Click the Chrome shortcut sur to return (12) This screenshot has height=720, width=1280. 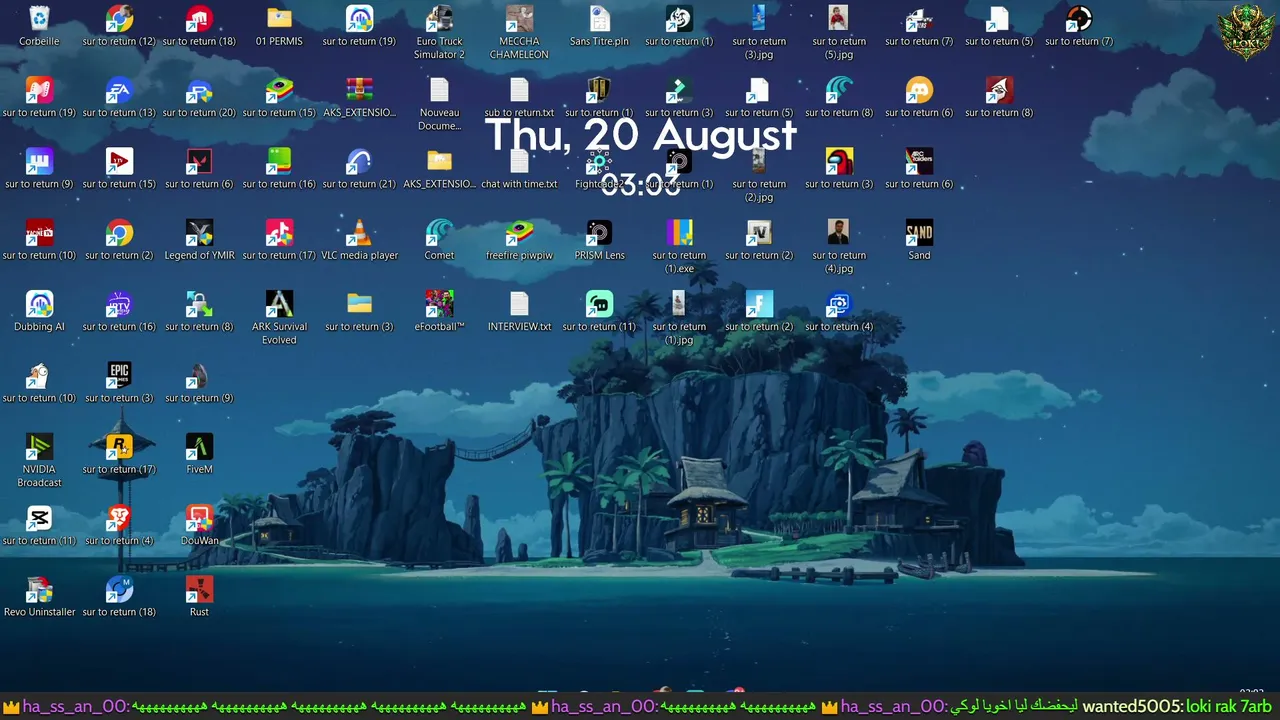coord(119,26)
